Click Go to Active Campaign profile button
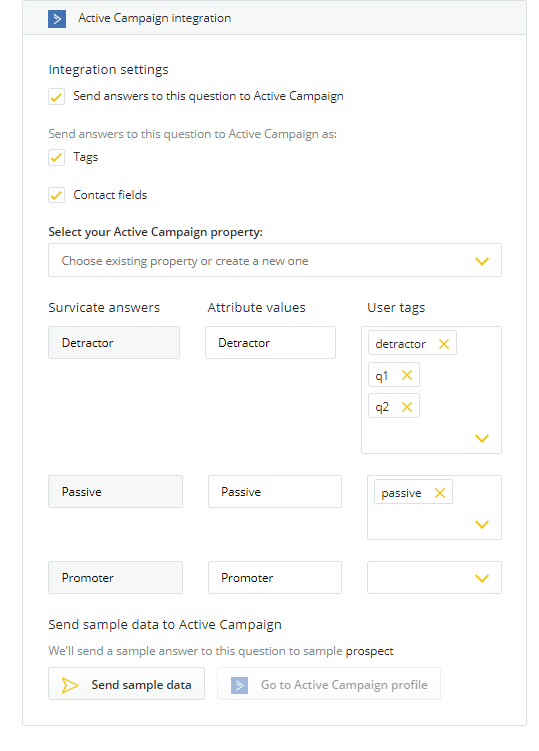The width and height of the screenshot is (539, 751). click(x=329, y=684)
